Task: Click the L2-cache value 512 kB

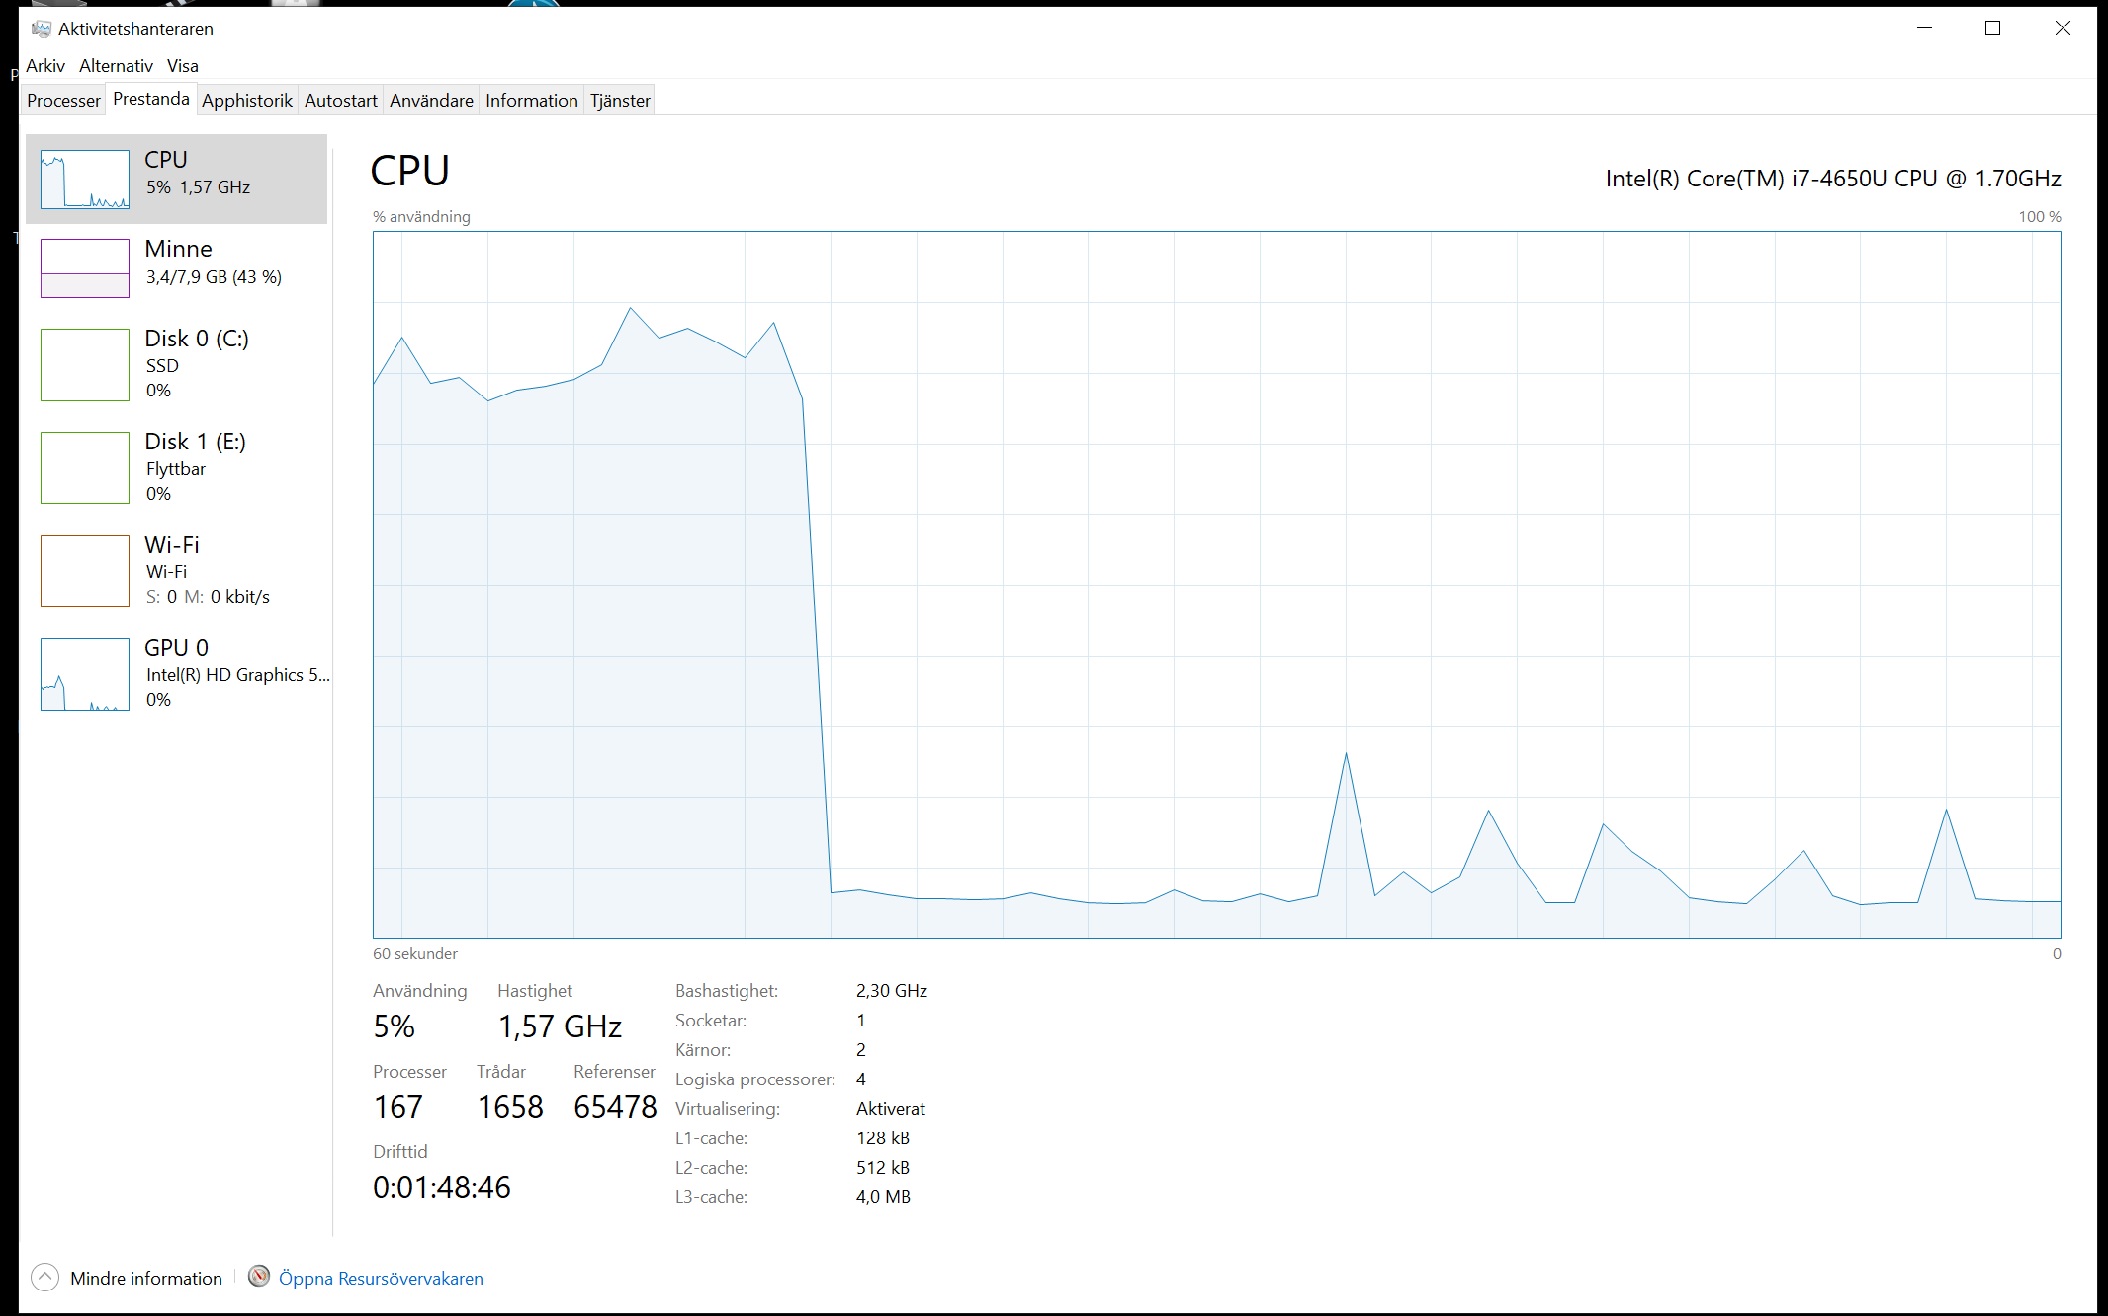Action: 883,1168
